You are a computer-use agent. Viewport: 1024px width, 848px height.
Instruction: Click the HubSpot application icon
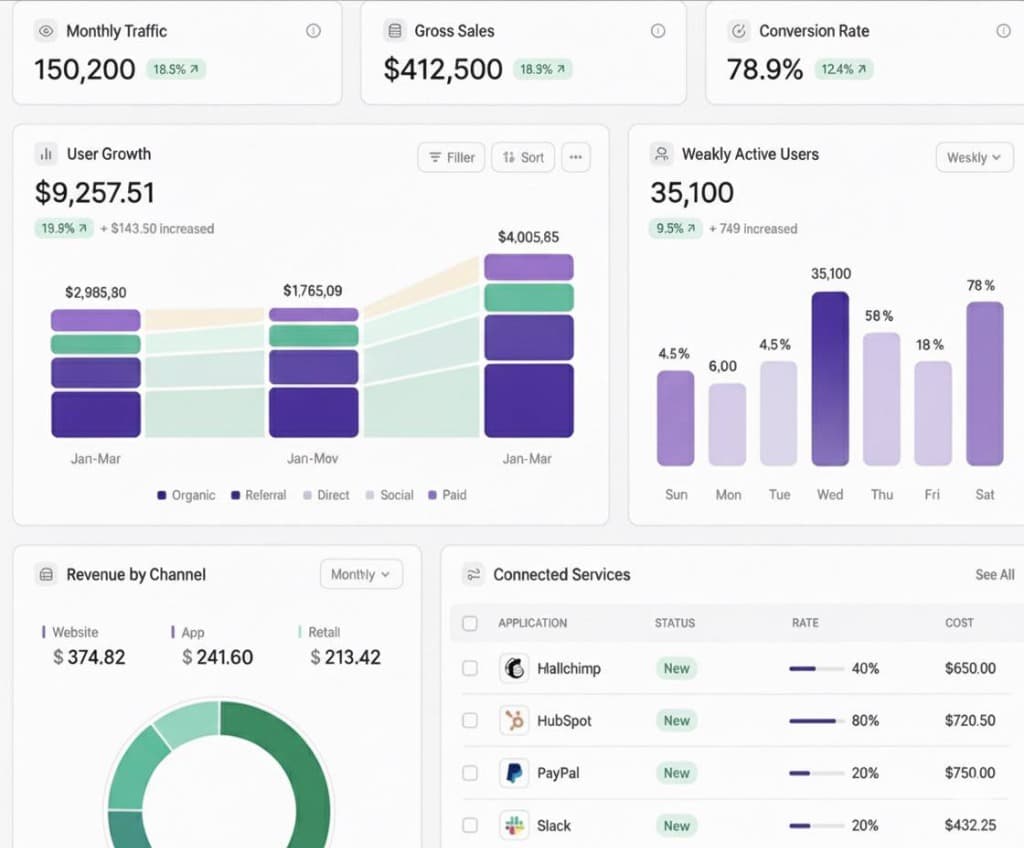[x=514, y=720]
